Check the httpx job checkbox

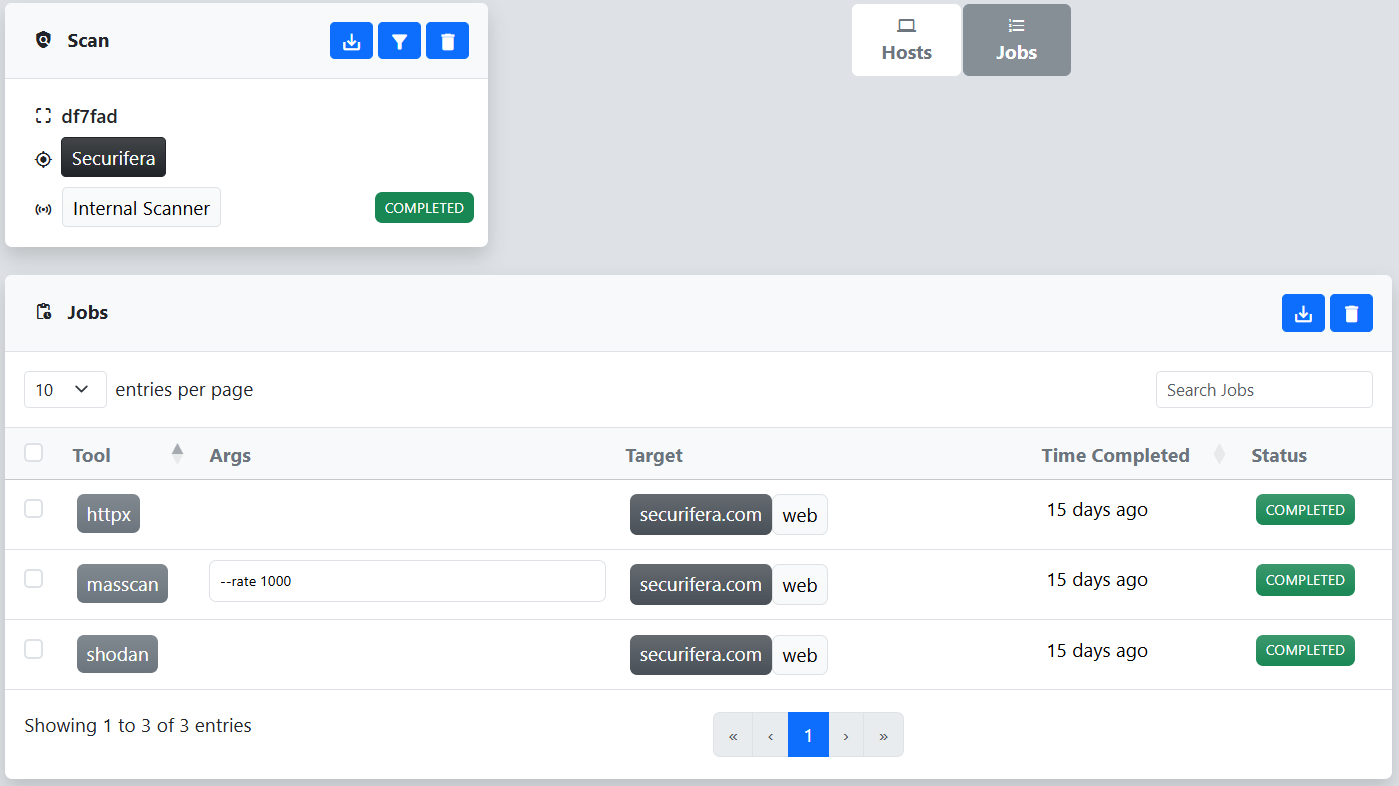coord(34,508)
